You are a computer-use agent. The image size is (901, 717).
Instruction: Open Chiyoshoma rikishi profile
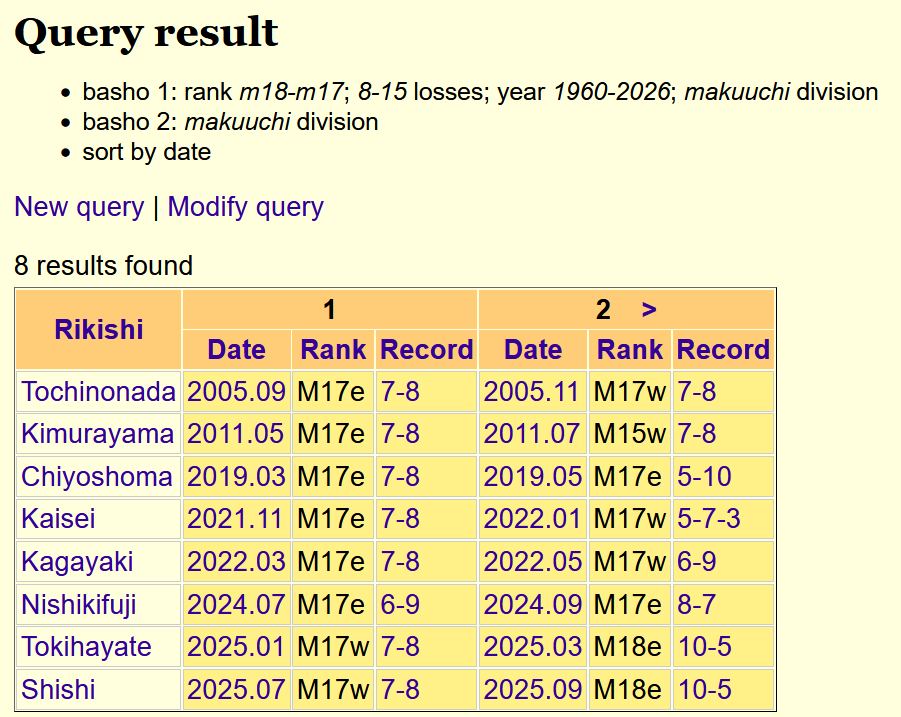click(97, 477)
